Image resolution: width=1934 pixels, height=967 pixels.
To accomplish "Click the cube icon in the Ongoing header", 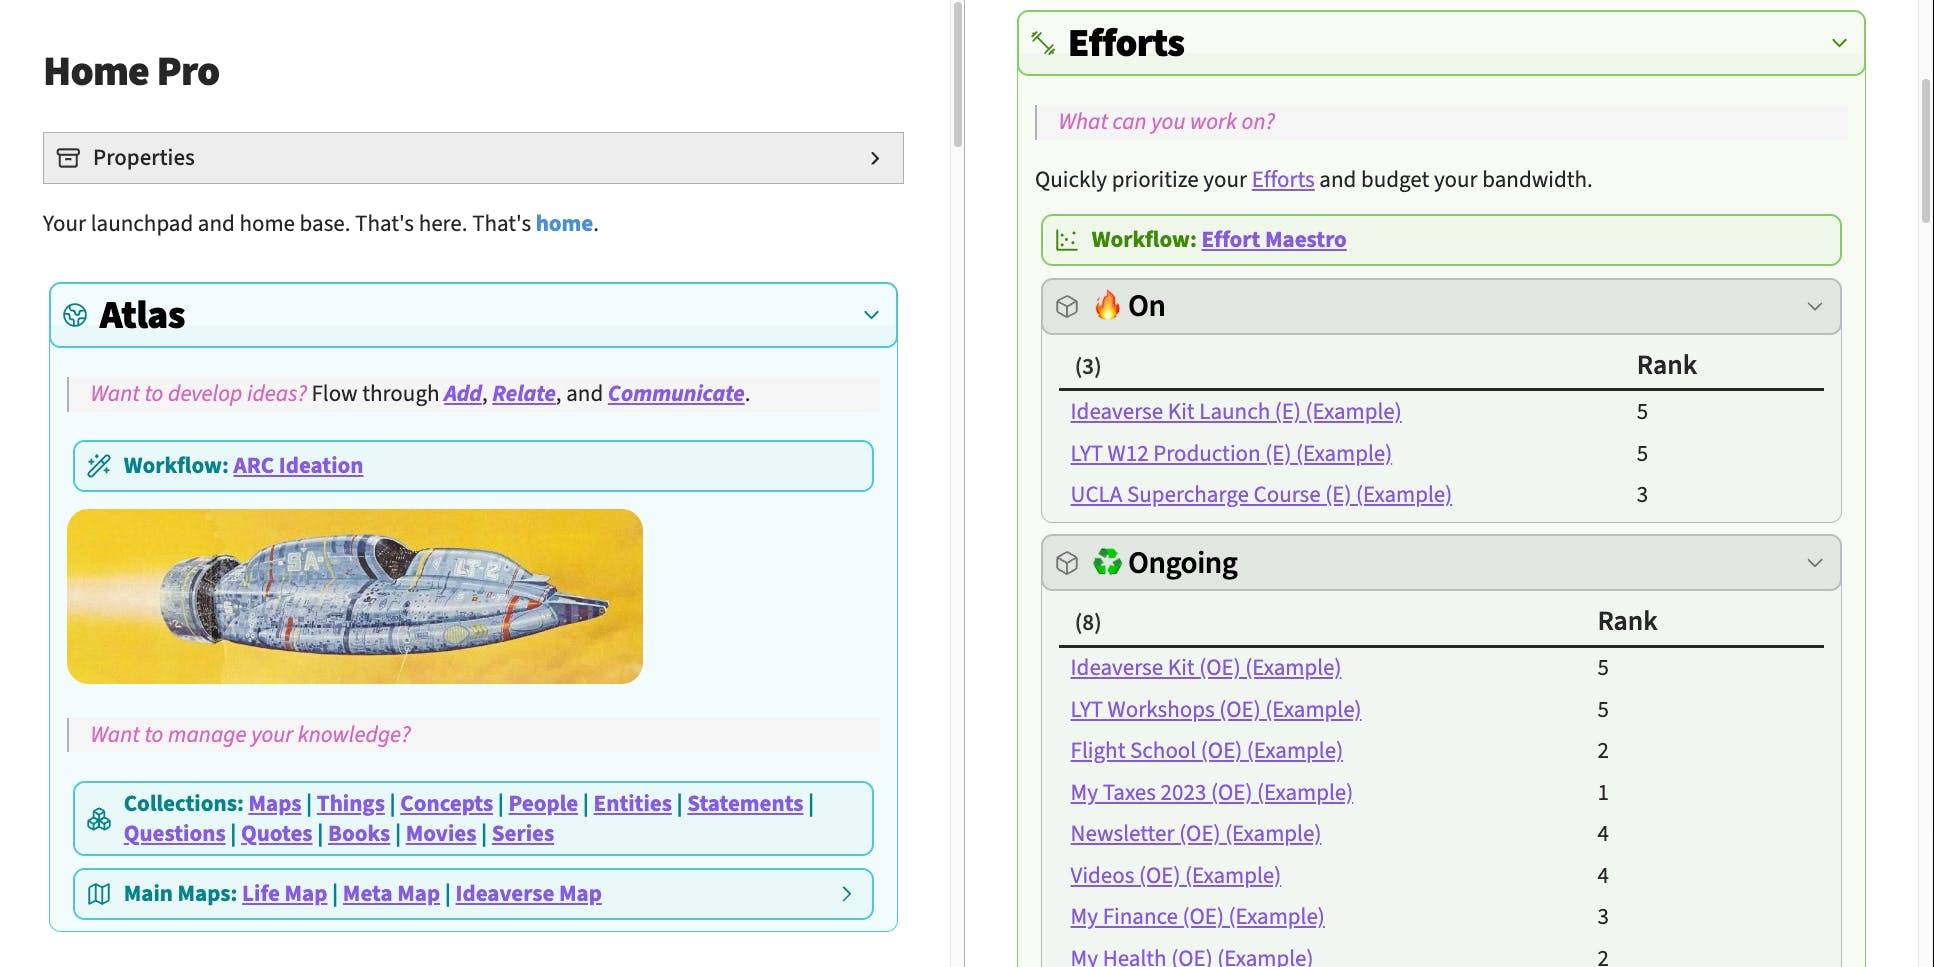I will (1067, 563).
